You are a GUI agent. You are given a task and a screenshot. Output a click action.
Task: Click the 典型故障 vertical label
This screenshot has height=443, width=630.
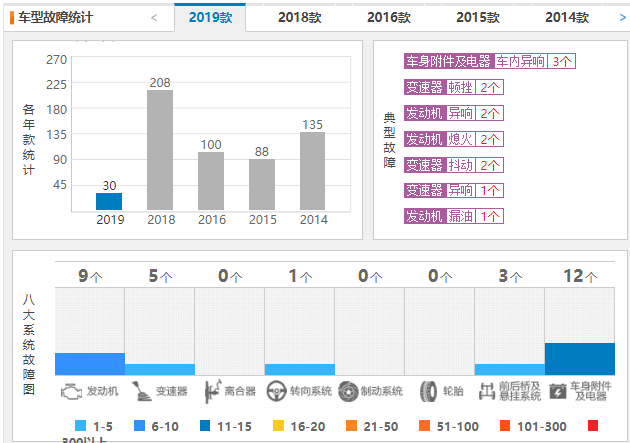tap(389, 140)
